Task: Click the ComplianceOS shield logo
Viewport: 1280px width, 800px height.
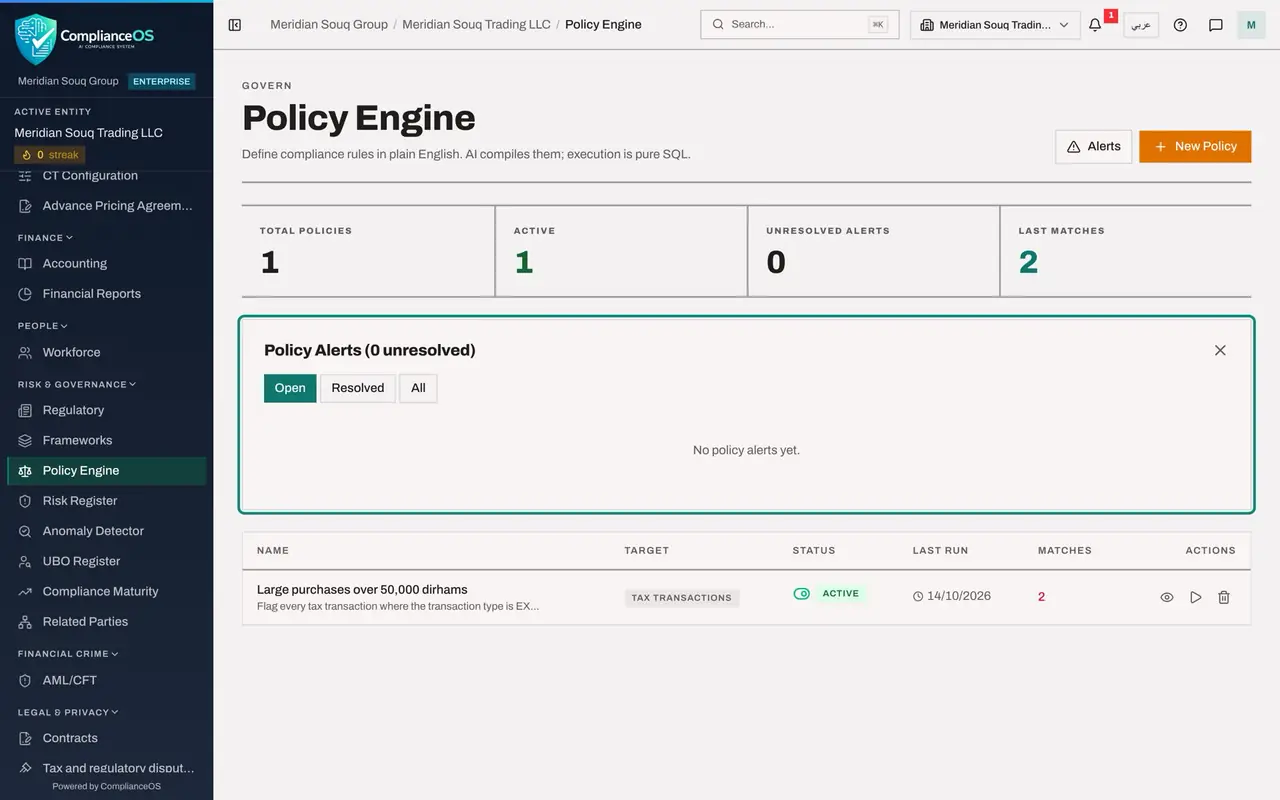Action: click(36, 38)
